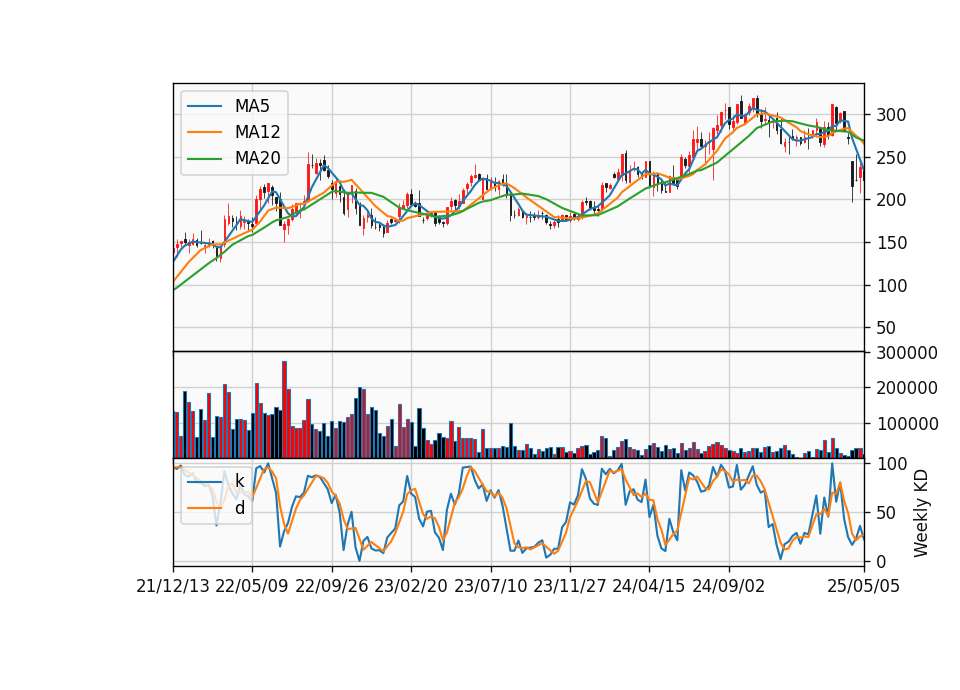Screen dimensions: 960x690
Task: Click the MA20 legend label
Action: tap(257, 158)
